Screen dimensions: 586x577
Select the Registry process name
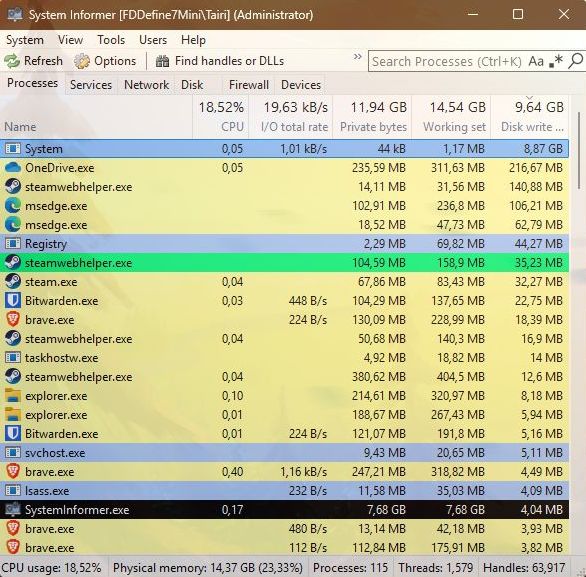(x=46, y=244)
